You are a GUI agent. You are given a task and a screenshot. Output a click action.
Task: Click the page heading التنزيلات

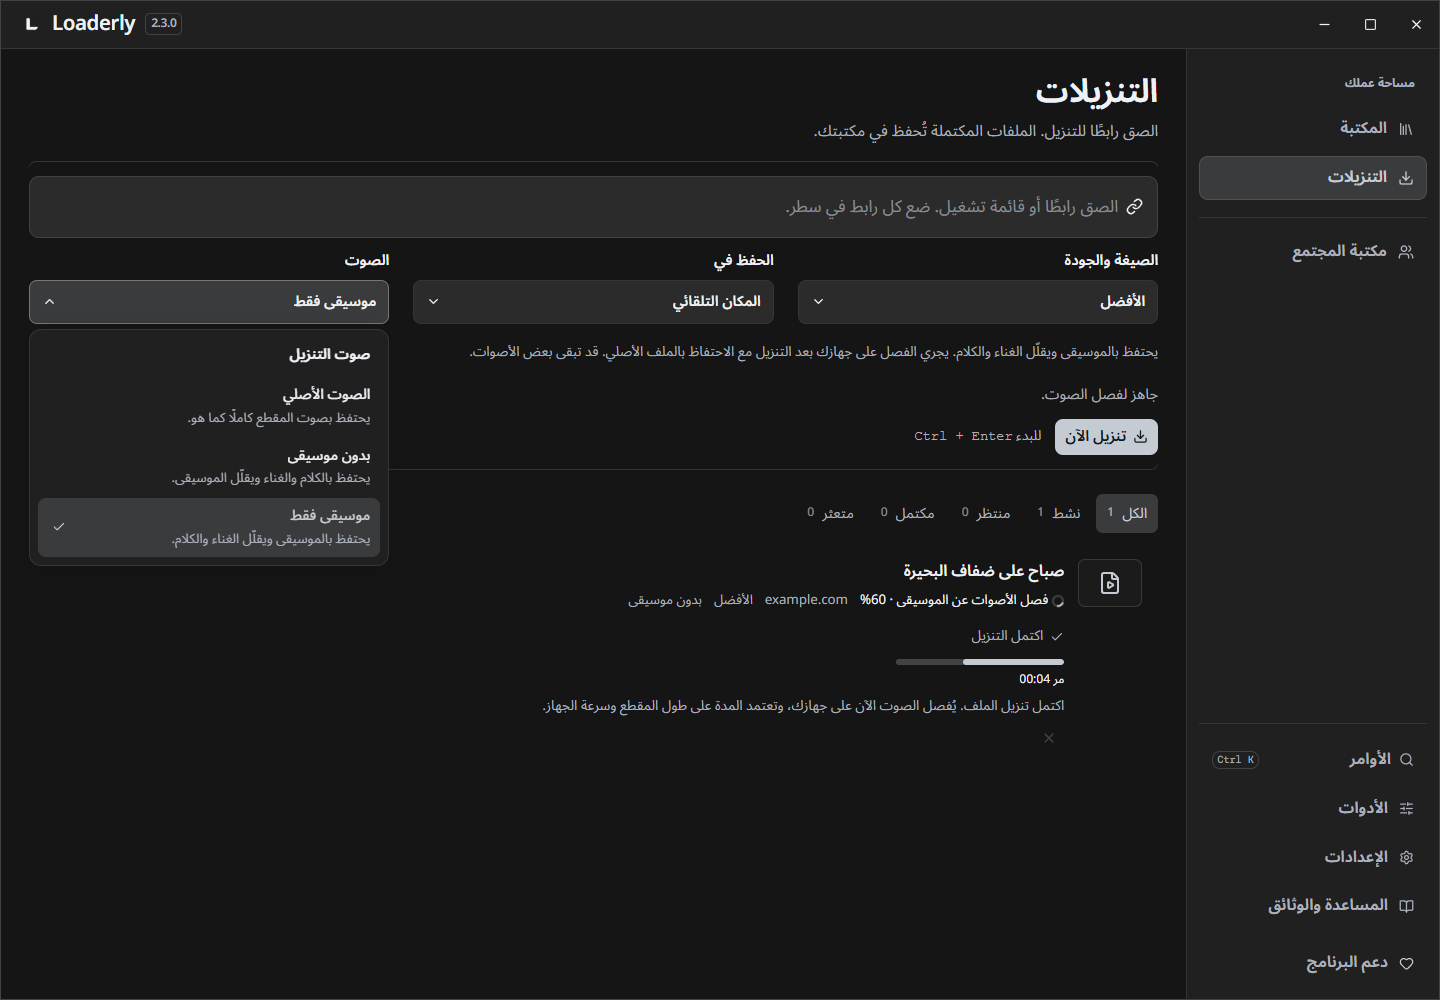(1097, 92)
